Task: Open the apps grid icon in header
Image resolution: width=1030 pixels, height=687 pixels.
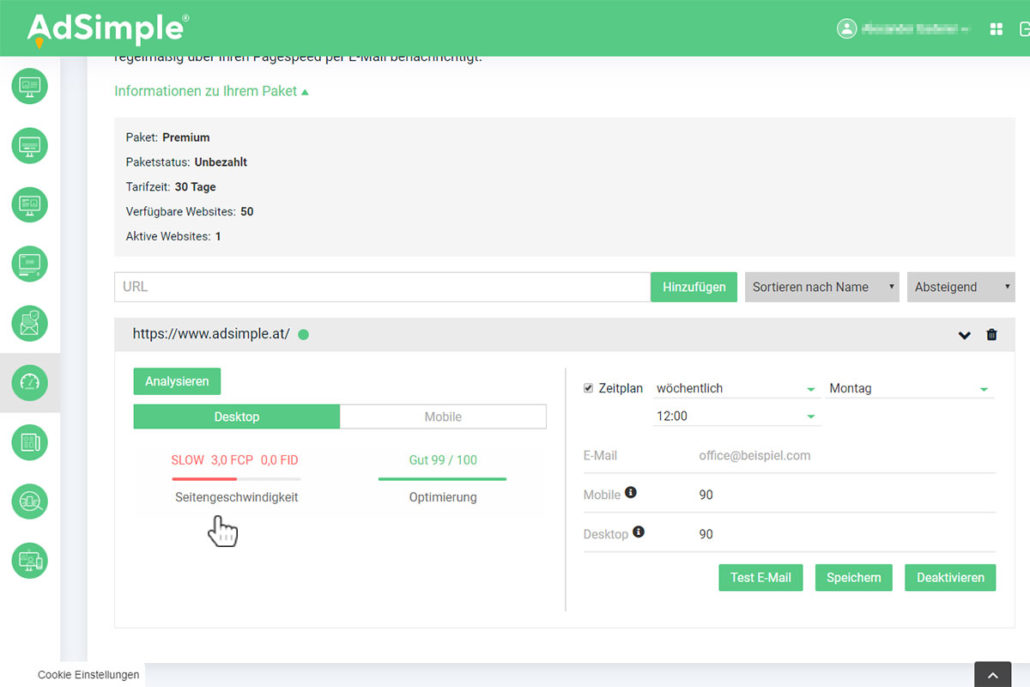Action: point(996,29)
